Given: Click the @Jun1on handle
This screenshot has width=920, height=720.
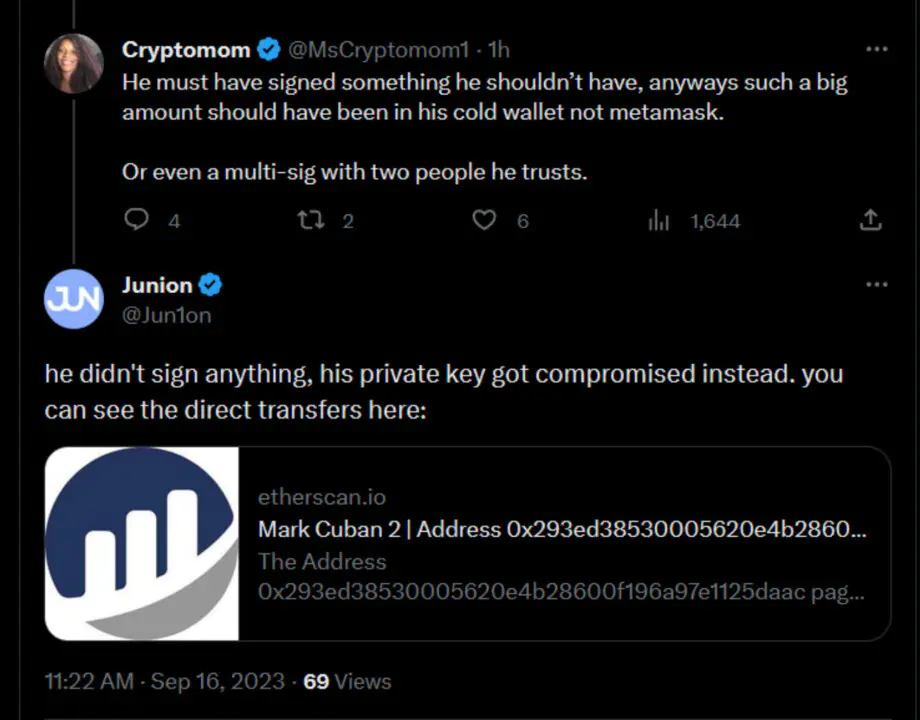Looking at the screenshot, I should click(x=167, y=315).
